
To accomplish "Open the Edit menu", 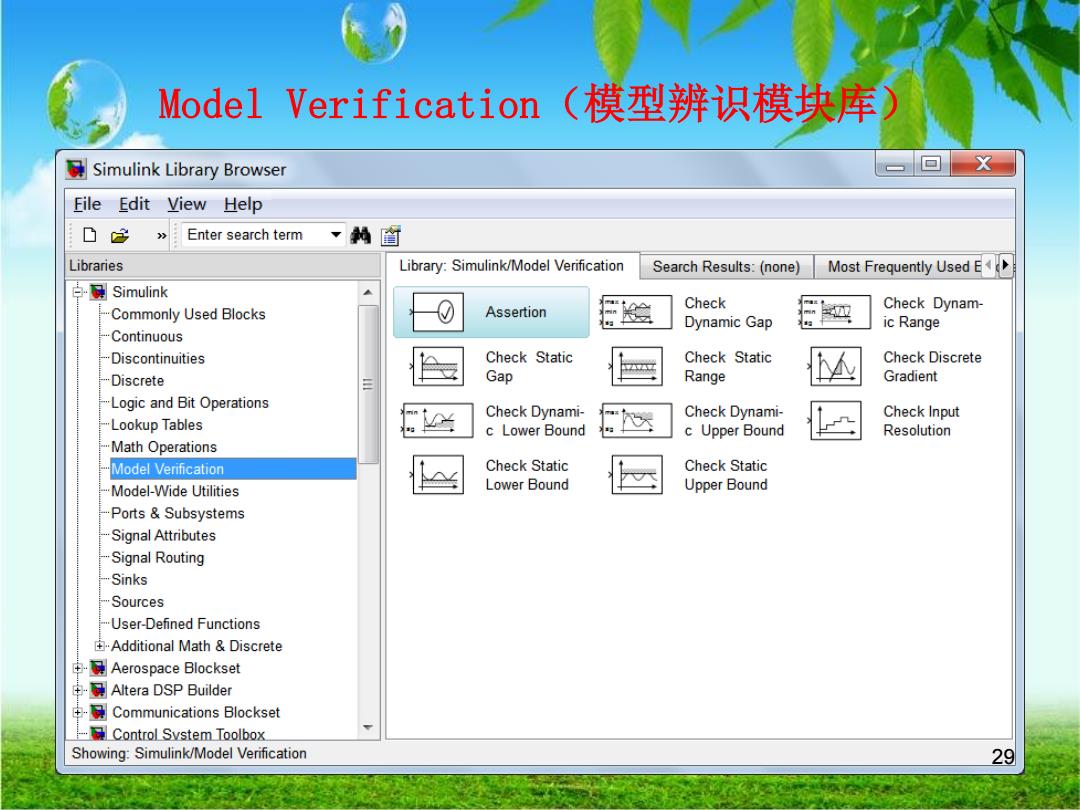I will (x=134, y=205).
